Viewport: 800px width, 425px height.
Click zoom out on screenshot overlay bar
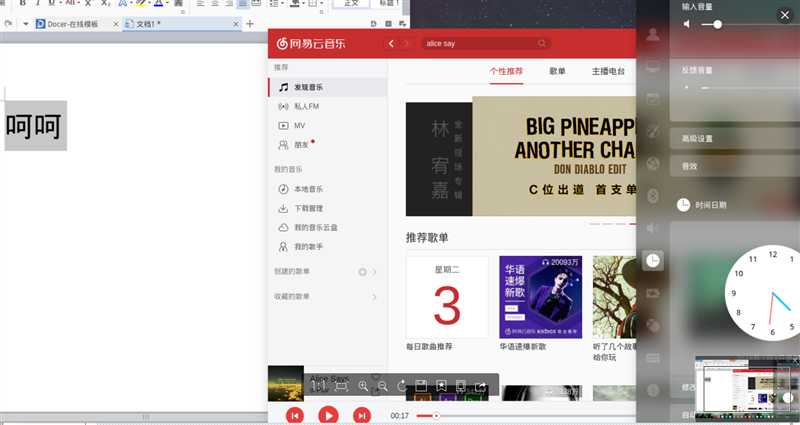tap(383, 386)
